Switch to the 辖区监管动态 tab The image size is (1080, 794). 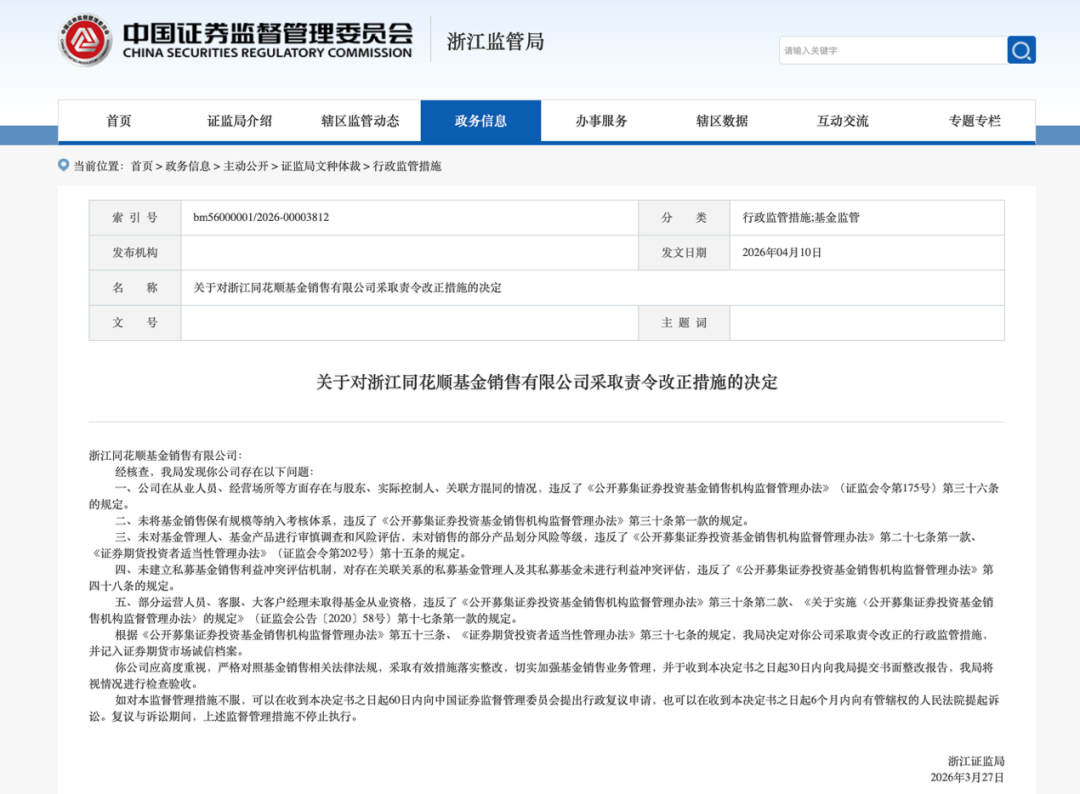(x=361, y=120)
